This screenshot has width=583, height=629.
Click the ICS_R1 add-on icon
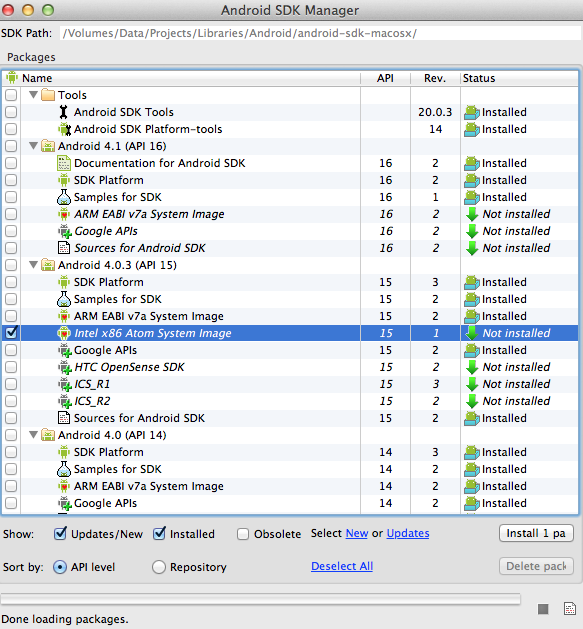65,384
